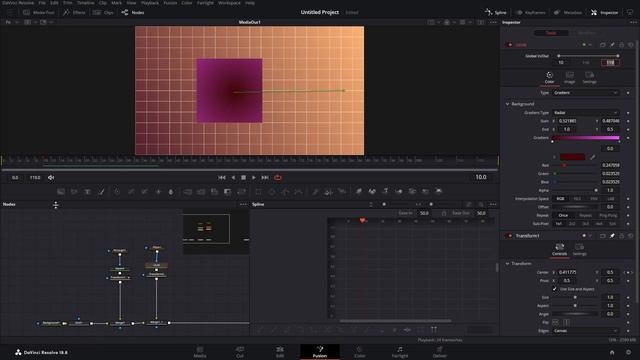Add a Text+ node from the toolbar

point(88,191)
